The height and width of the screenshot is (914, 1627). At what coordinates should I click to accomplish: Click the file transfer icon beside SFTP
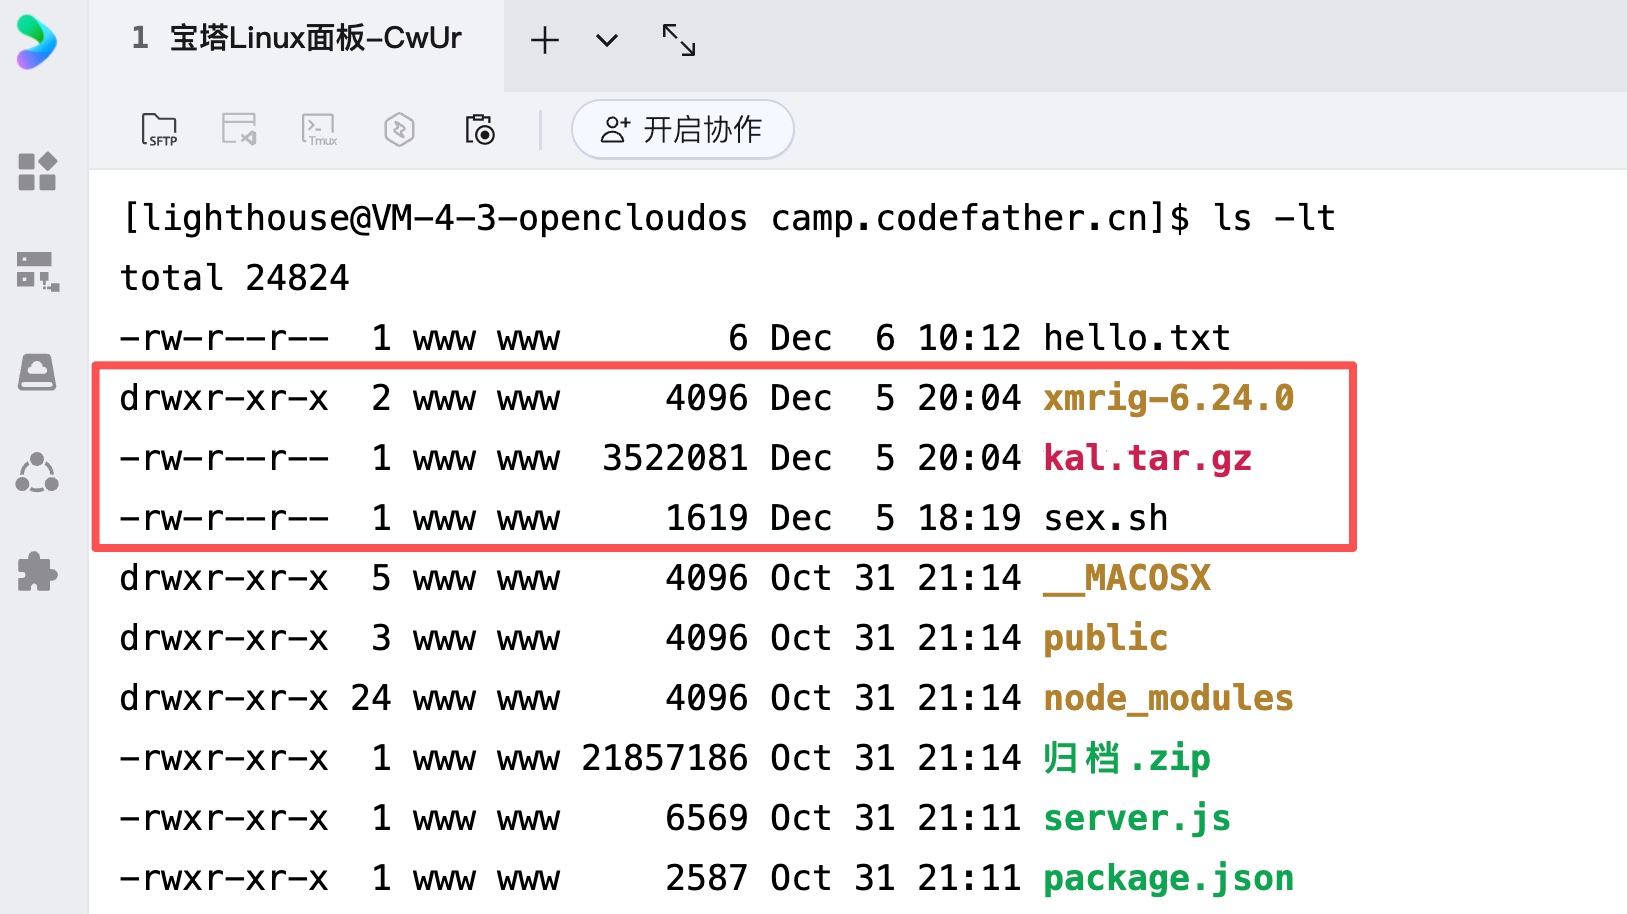(x=239, y=130)
